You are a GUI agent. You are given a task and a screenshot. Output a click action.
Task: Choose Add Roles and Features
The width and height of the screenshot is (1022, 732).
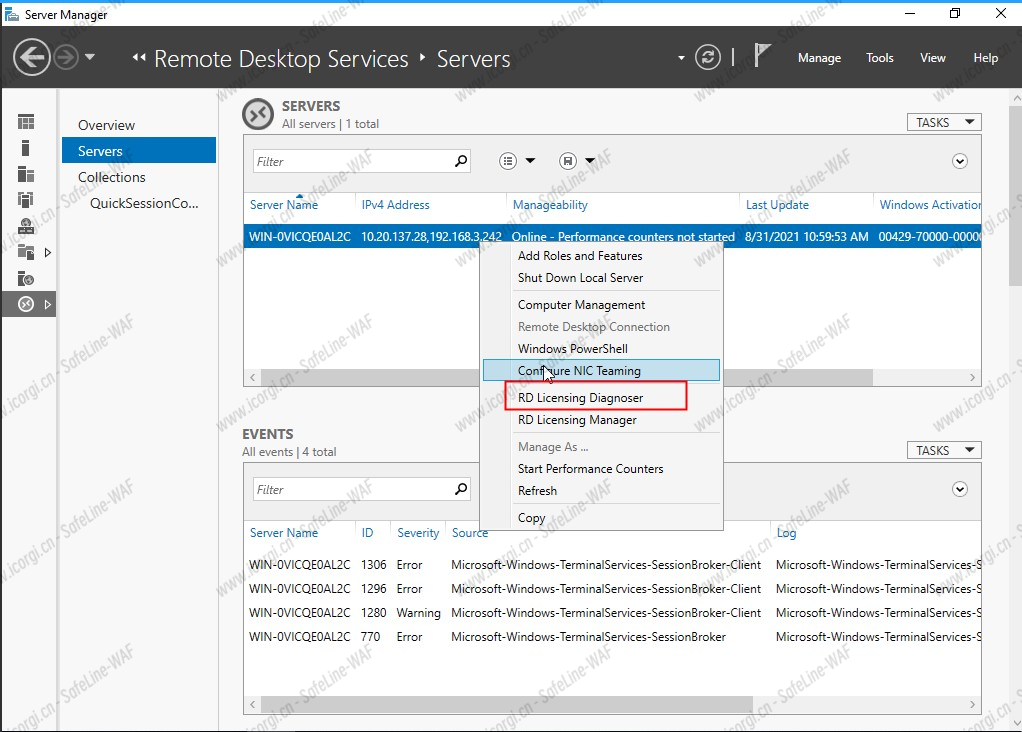[579, 256]
